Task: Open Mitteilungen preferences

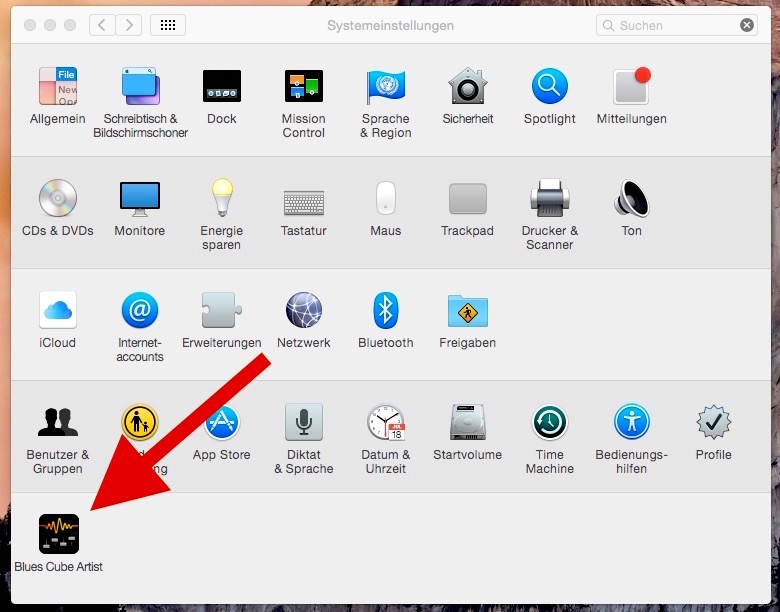Action: (632, 86)
